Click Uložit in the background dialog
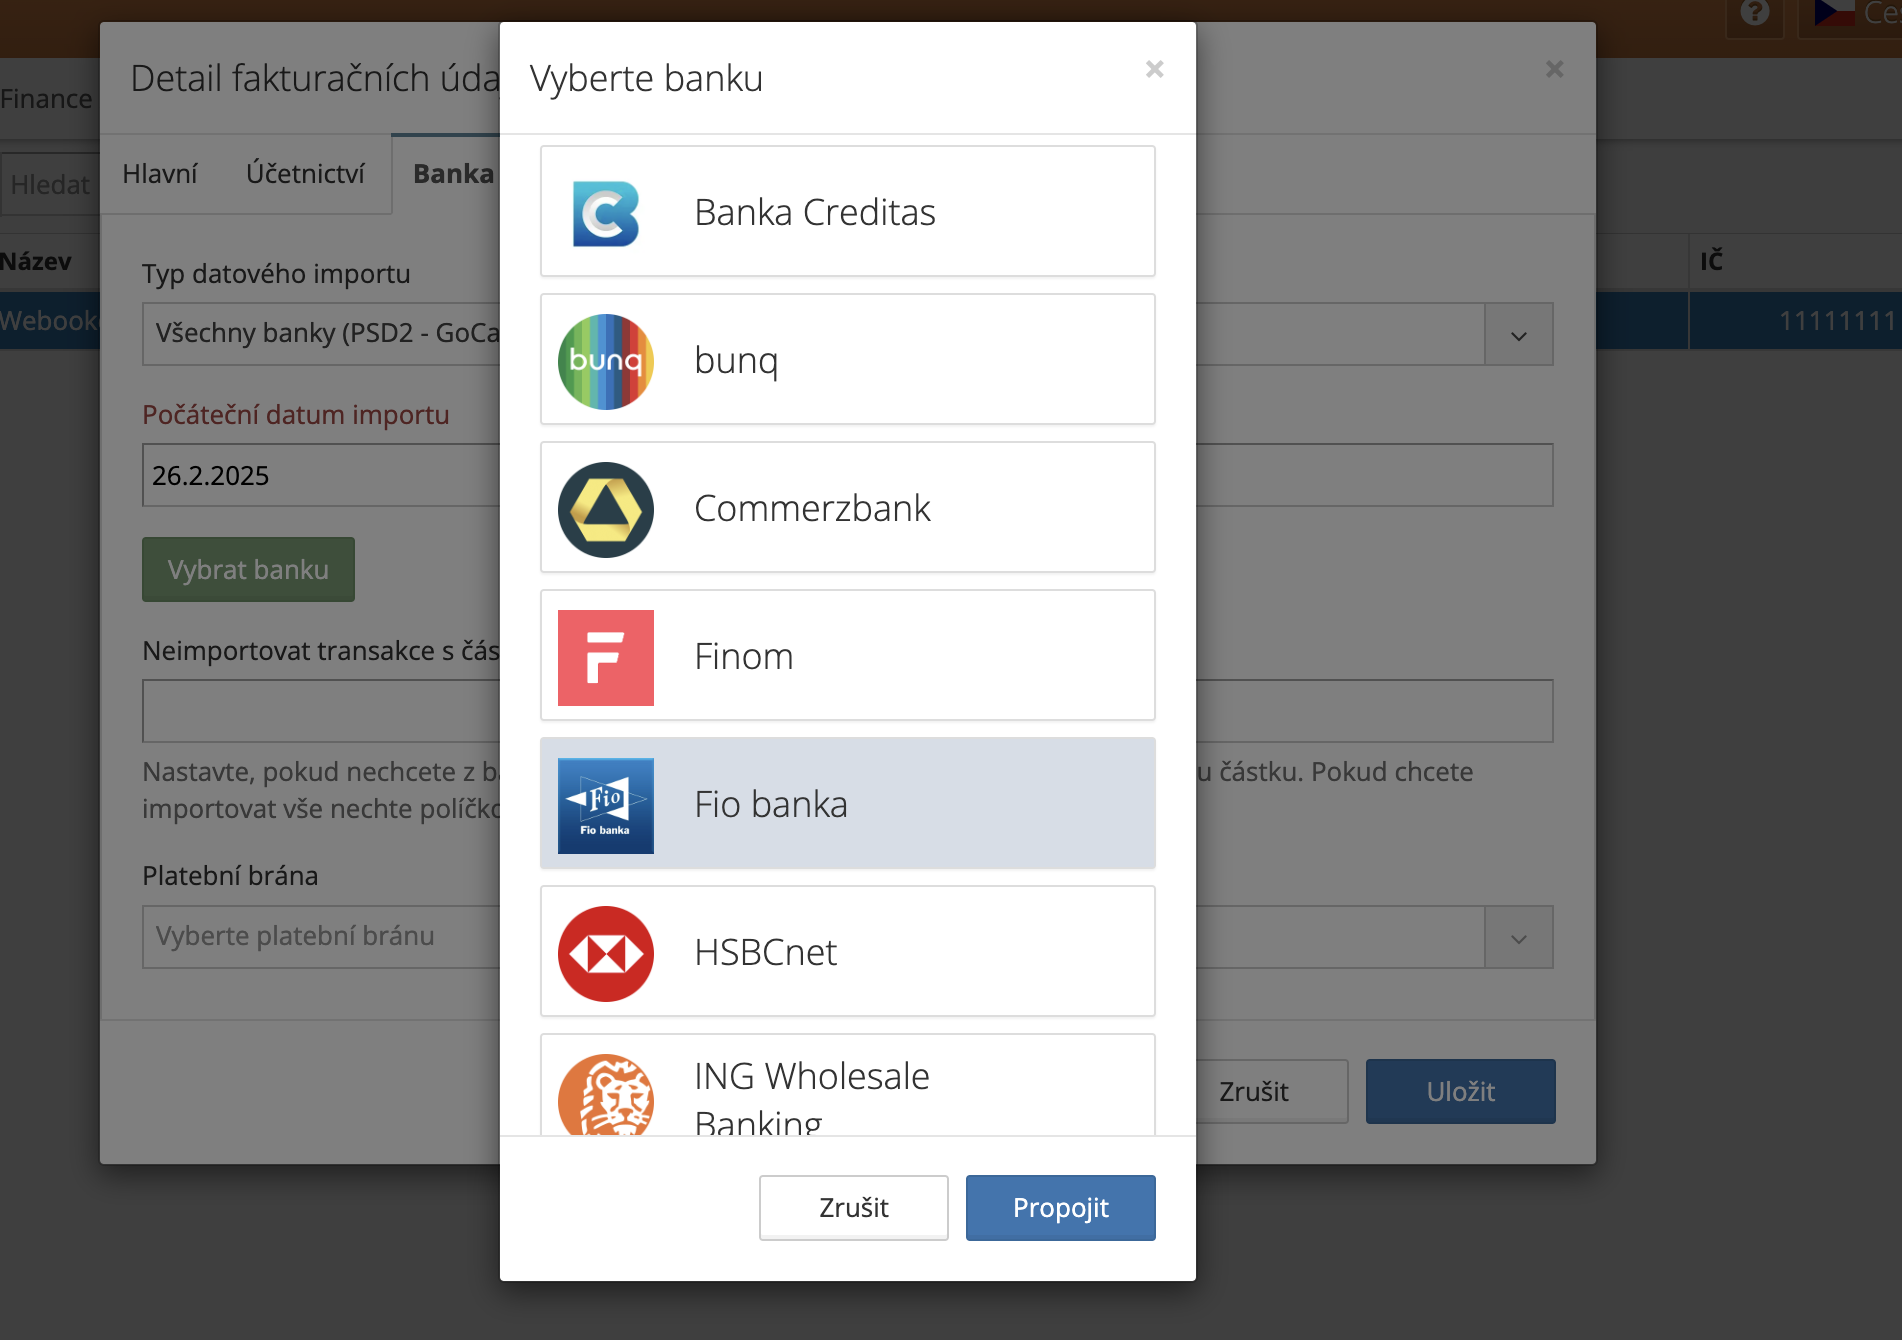 (1461, 1091)
